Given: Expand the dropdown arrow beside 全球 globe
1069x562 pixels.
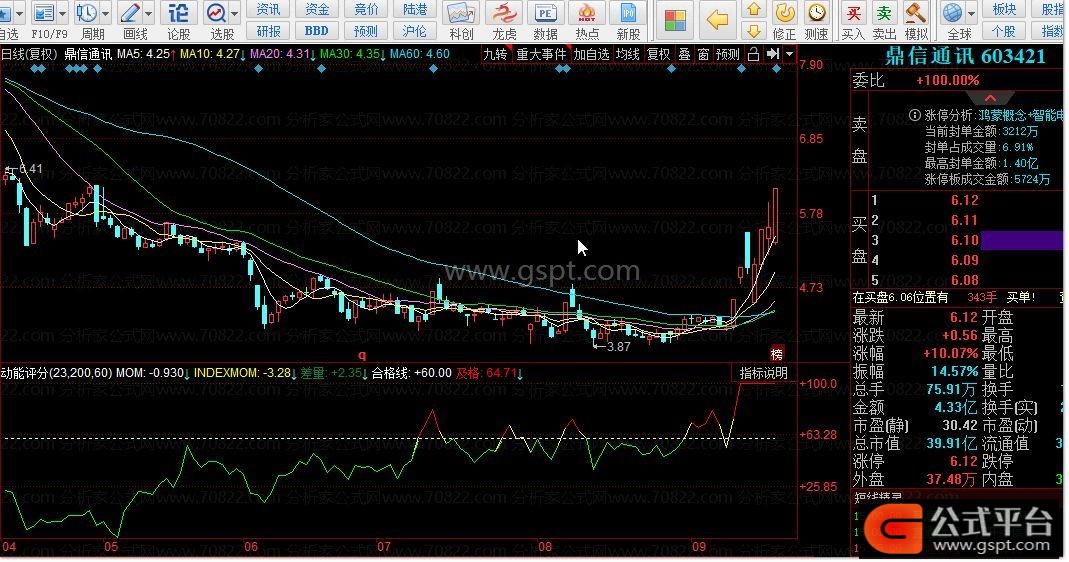Looking at the screenshot, I should (x=972, y=13).
